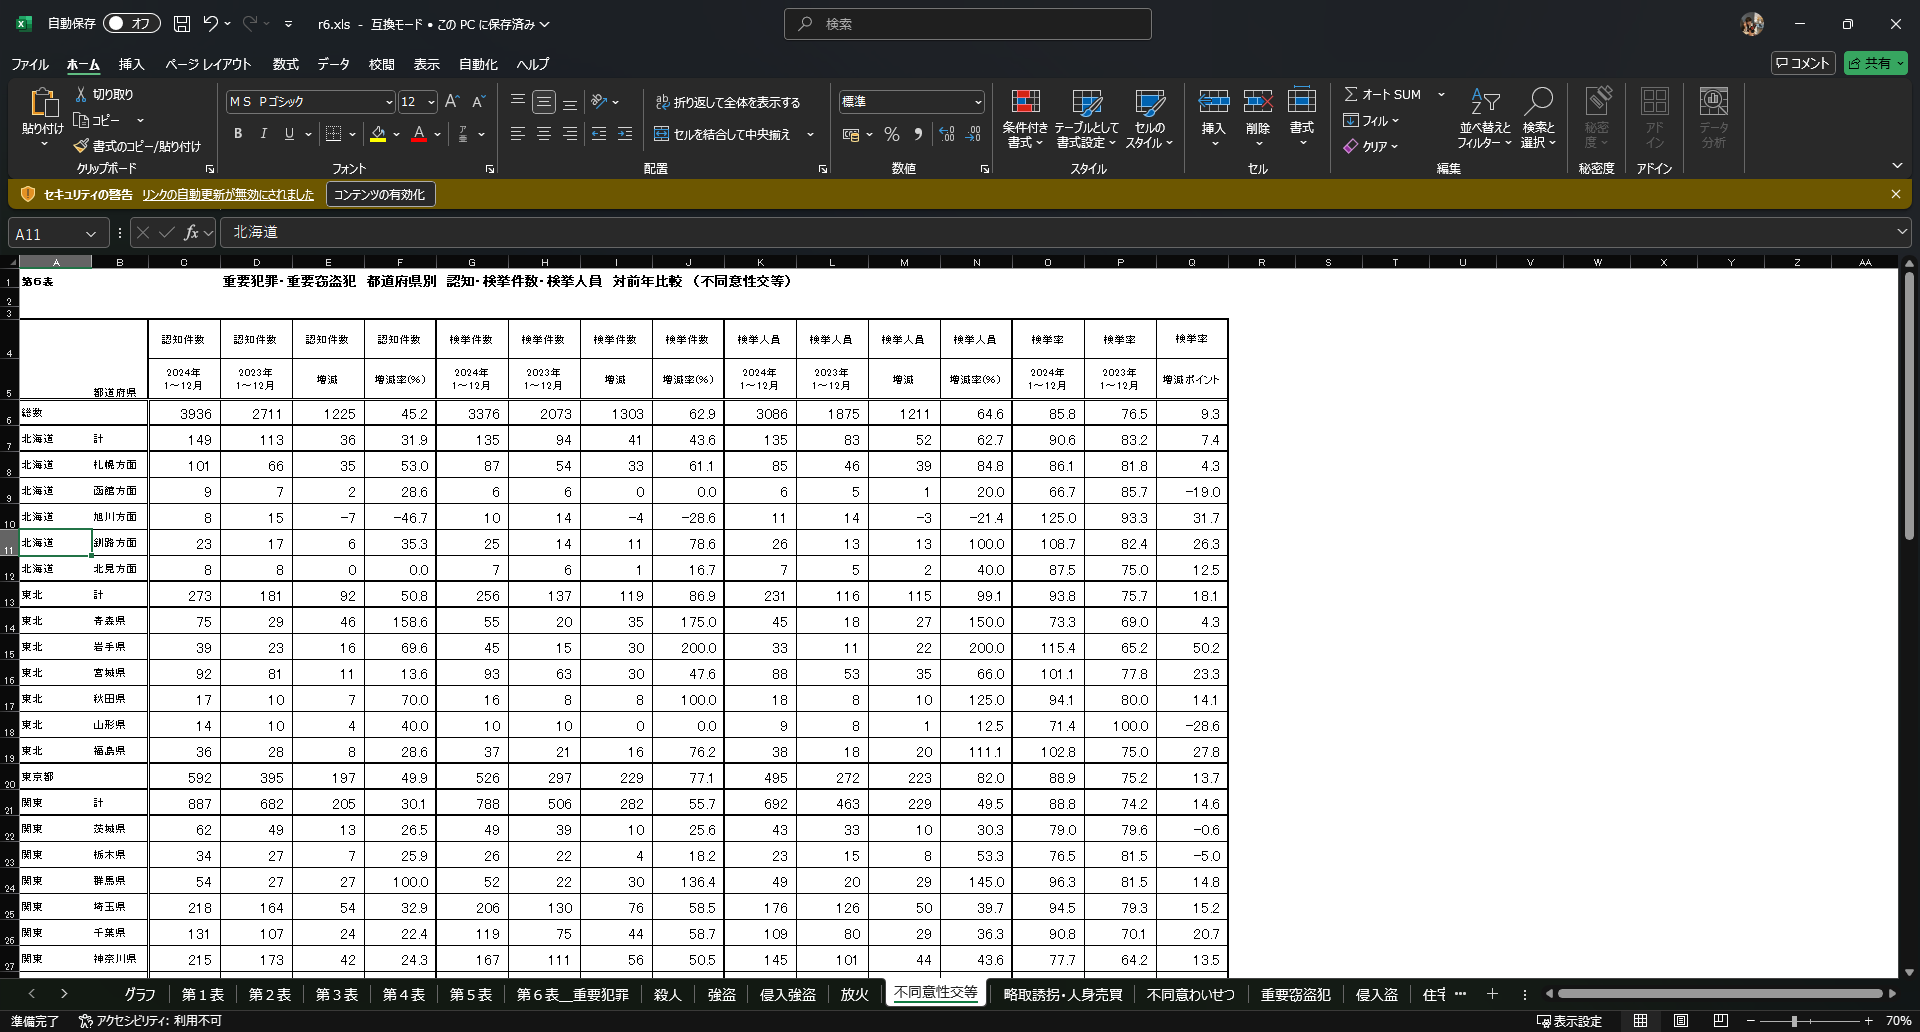
Task: Click the center align text icon
Action: [543, 134]
